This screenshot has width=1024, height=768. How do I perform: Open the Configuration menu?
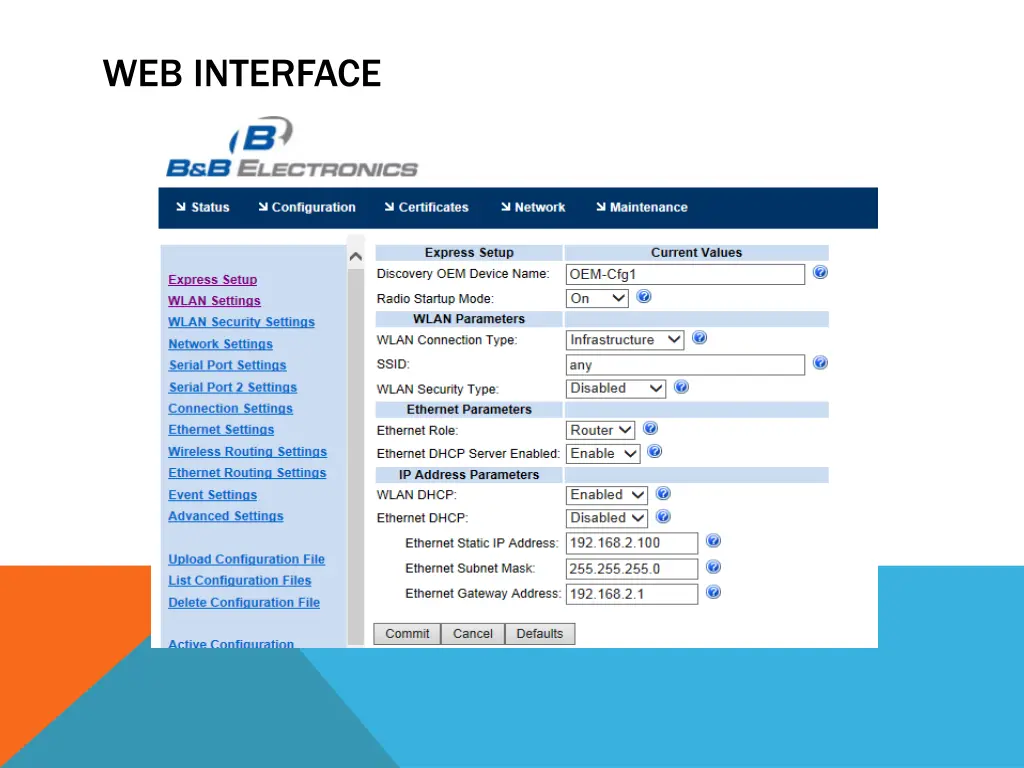[x=307, y=207]
